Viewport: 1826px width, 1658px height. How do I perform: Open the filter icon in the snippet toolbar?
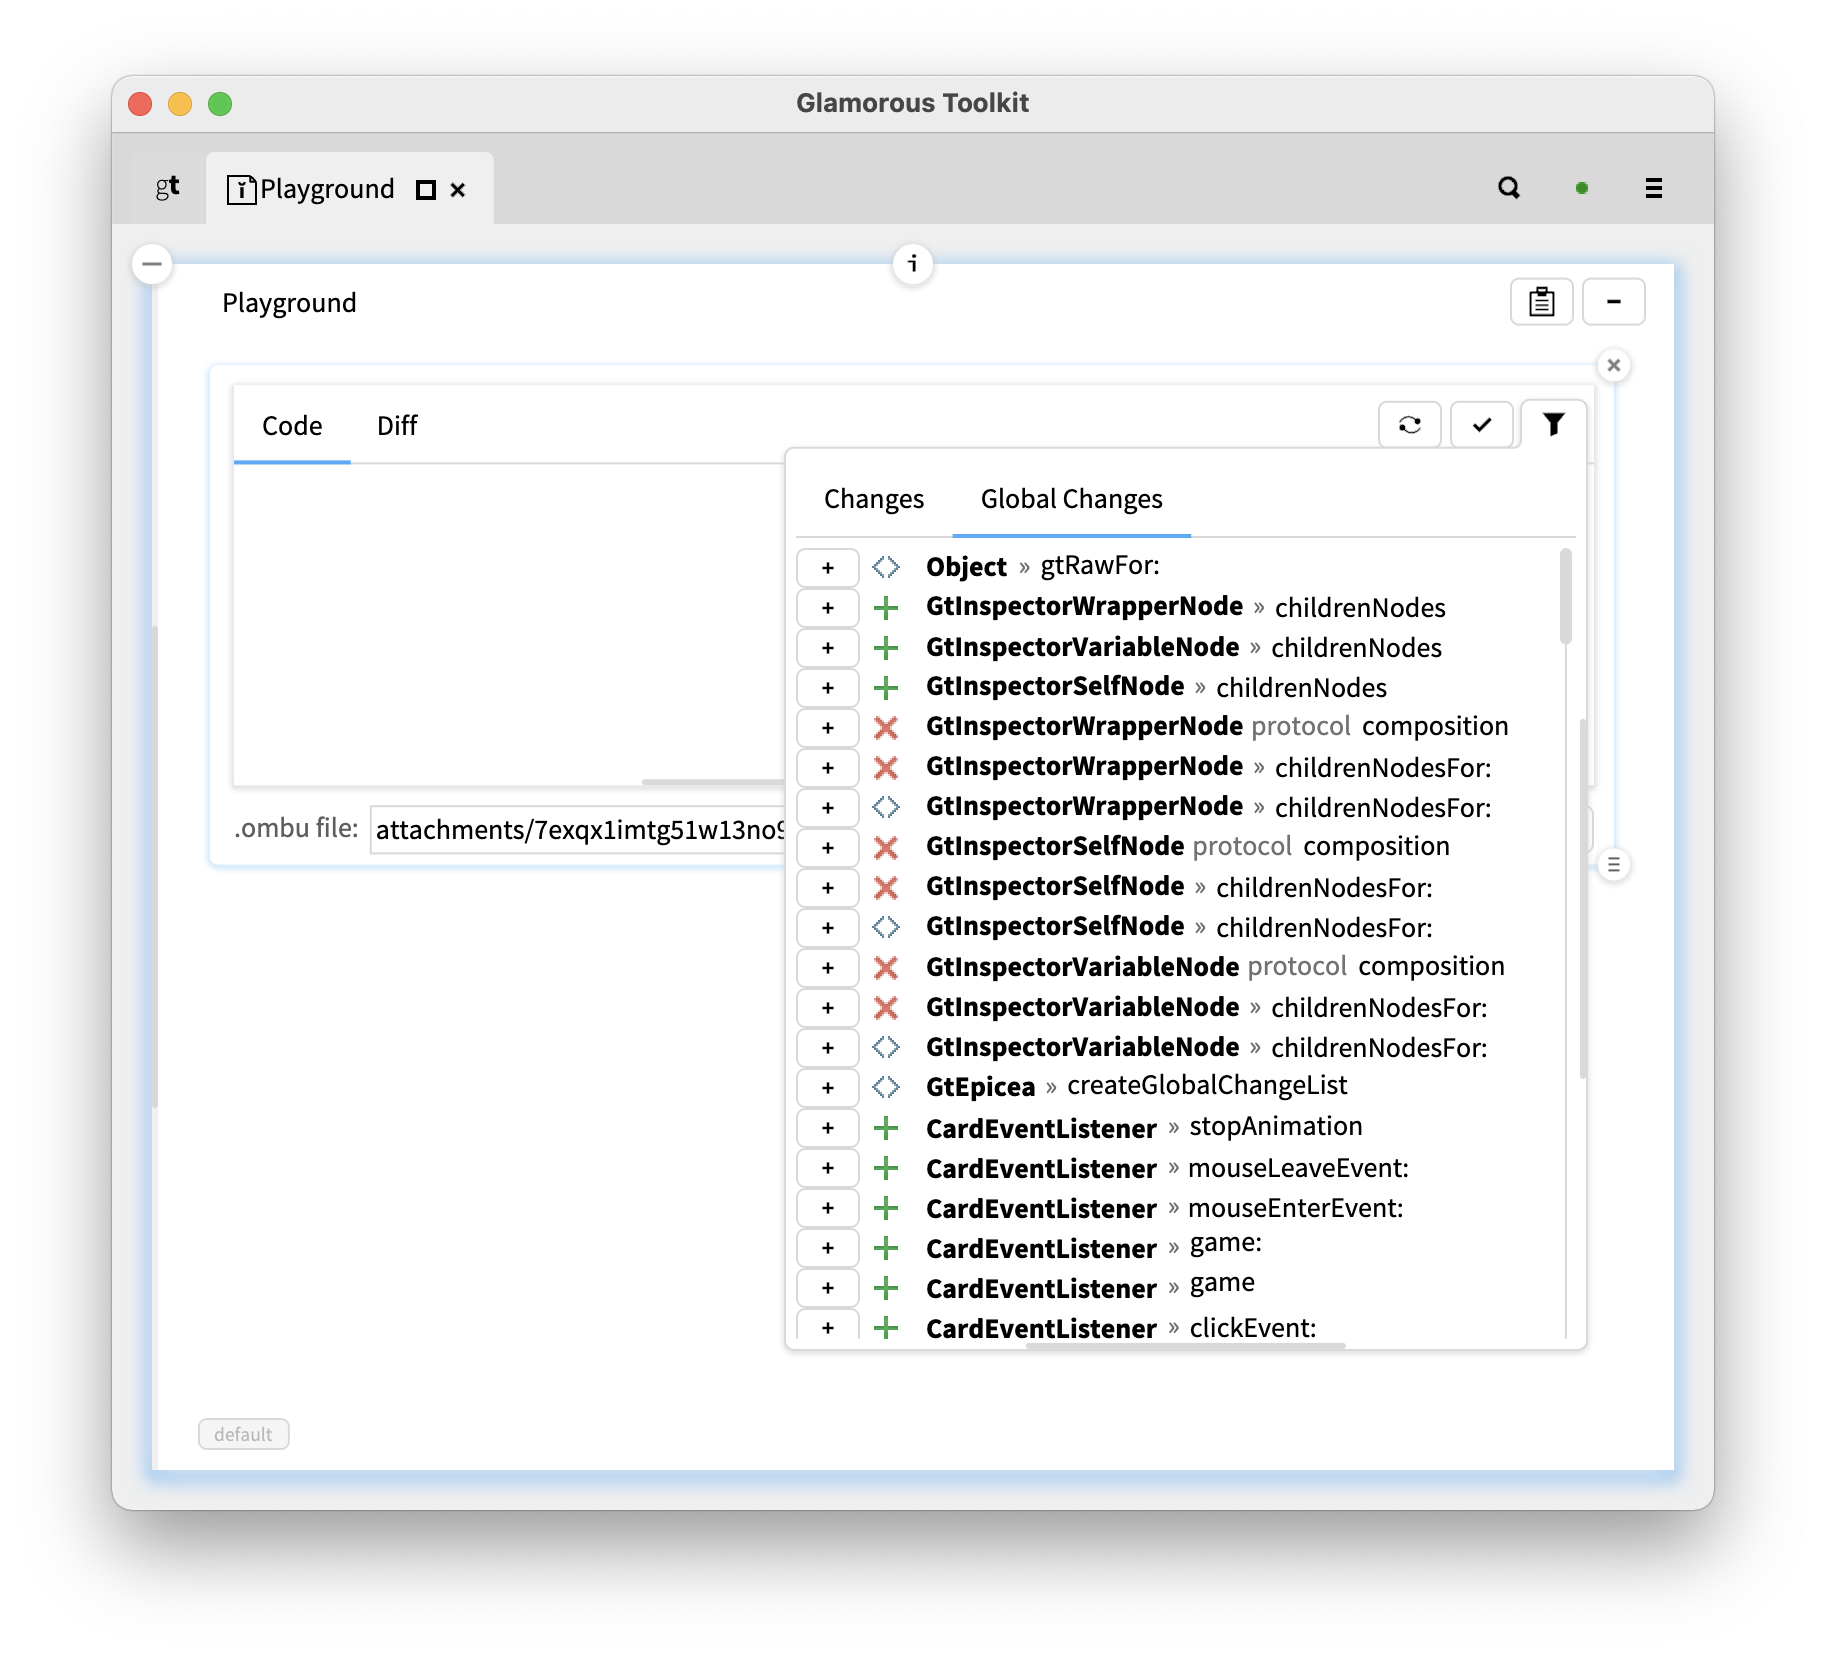1551,424
